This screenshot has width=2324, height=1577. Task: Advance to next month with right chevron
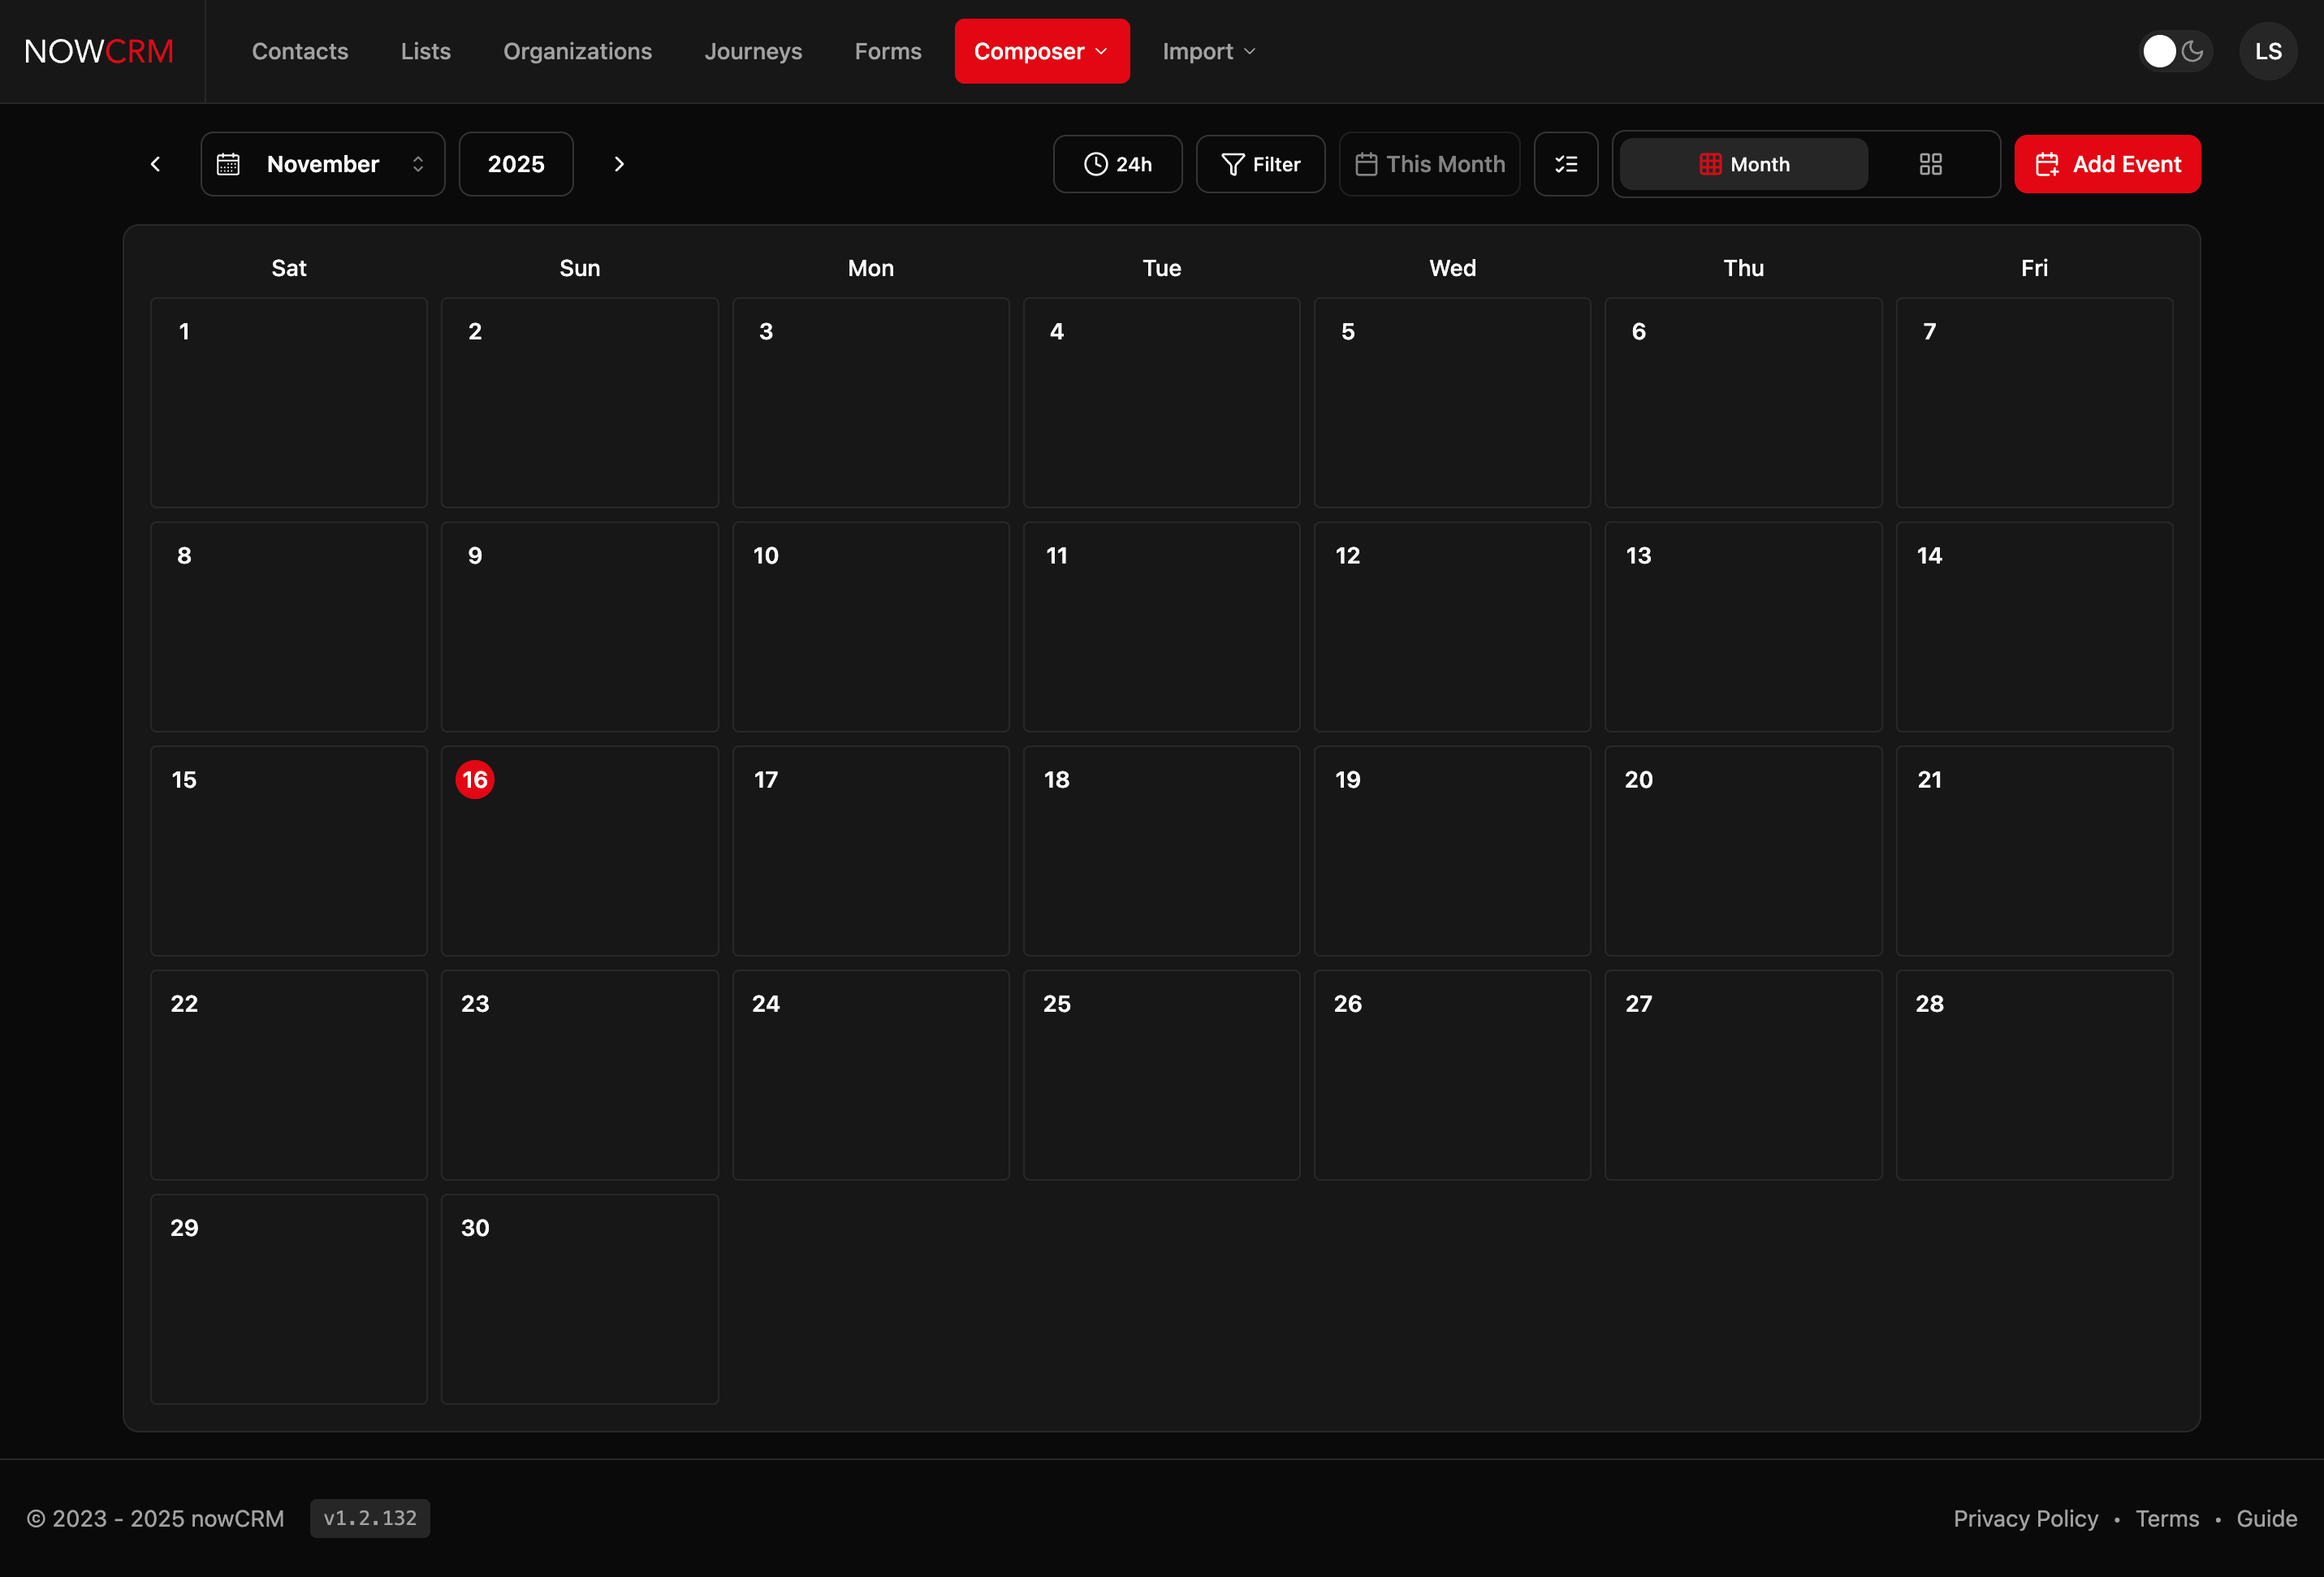point(618,163)
